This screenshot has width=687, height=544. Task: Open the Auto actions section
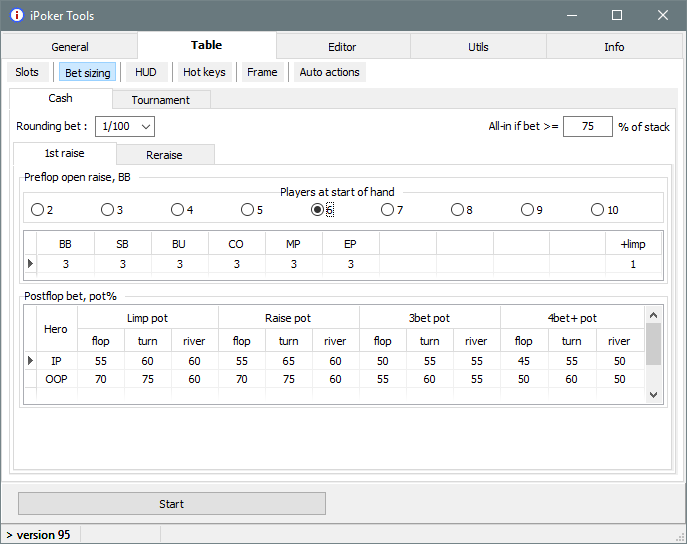tap(330, 72)
